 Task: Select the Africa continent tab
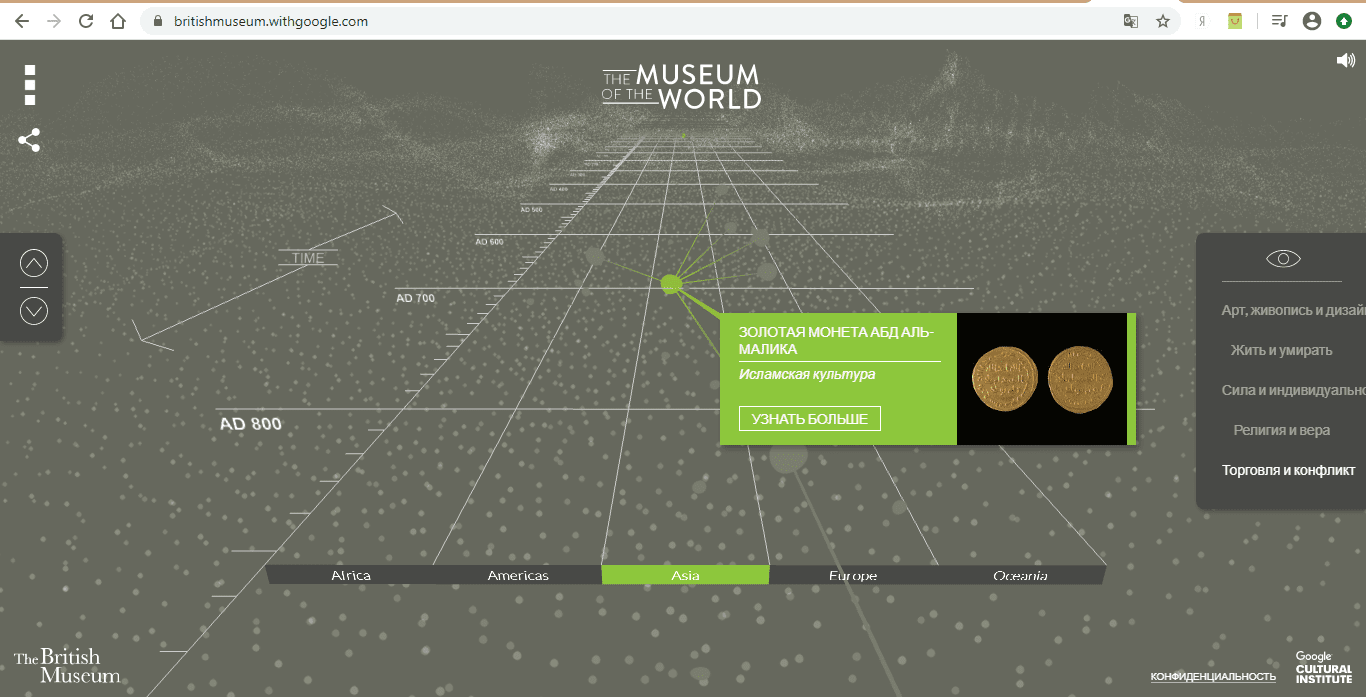tap(351, 575)
